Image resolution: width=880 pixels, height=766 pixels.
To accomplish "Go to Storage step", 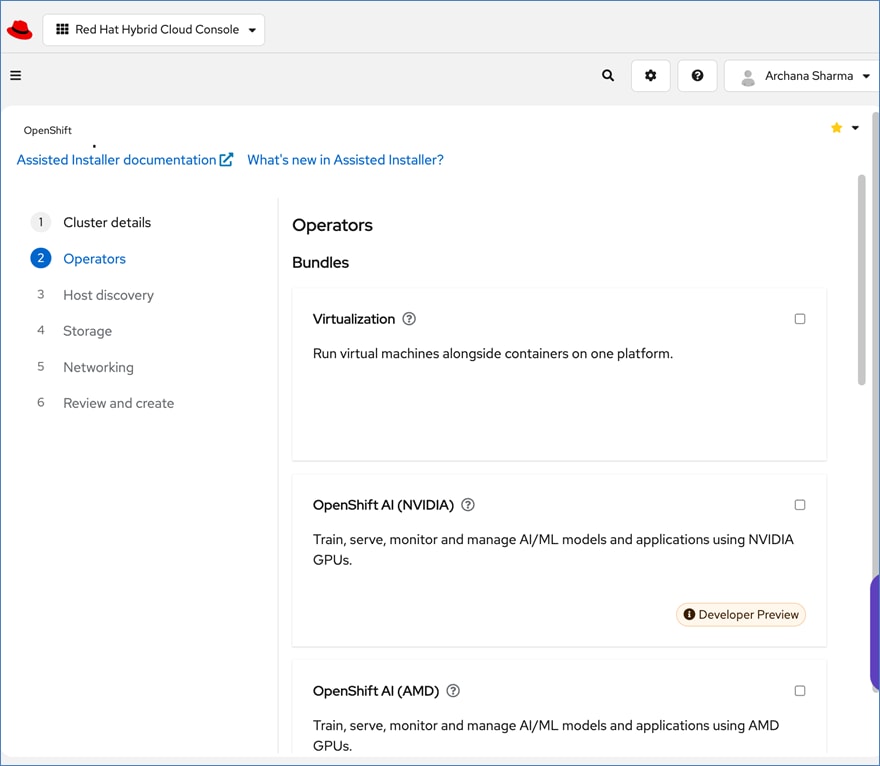I will click(x=87, y=331).
